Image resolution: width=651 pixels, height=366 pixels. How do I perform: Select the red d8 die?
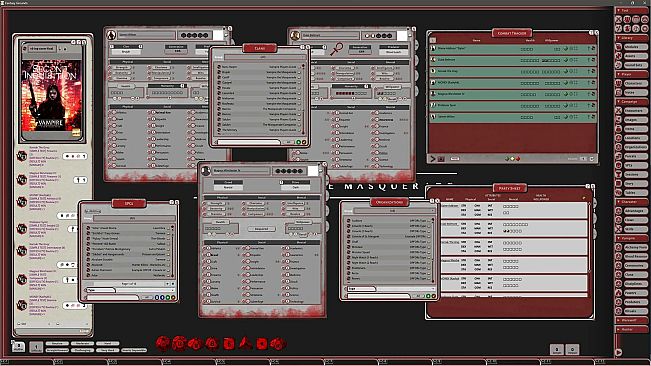pos(212,344)
